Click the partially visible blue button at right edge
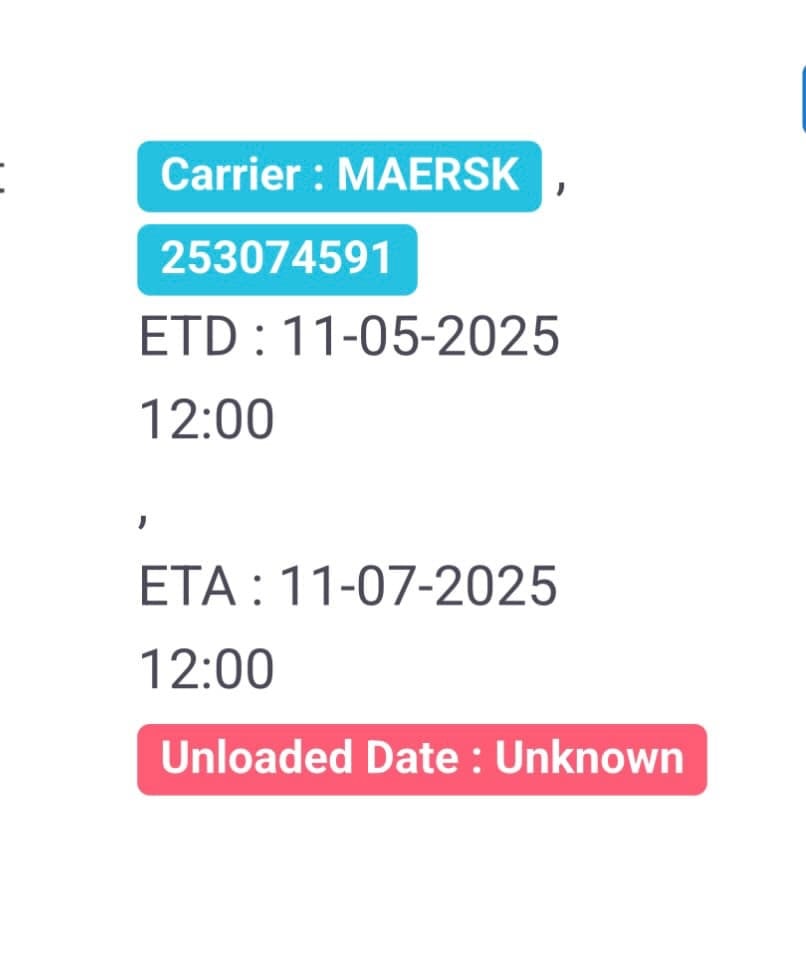 (x=804, y=99)
